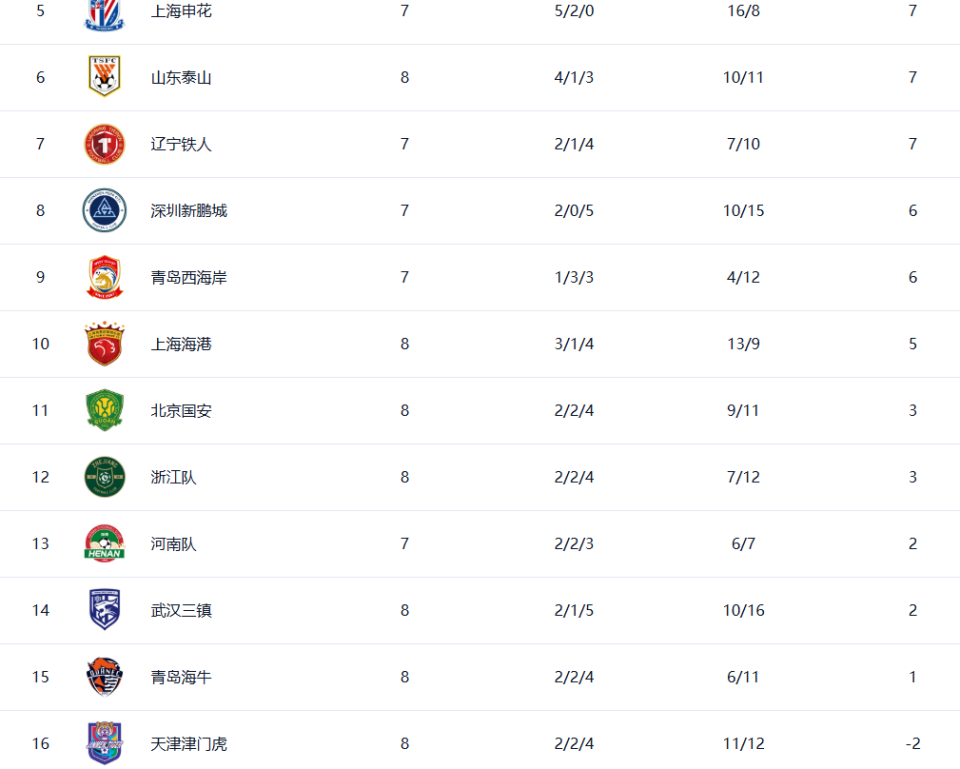The width and height of the screenshot is (960, 769).
Task: Click the Shandong Taishan TSFC crest
Action: (x=104, y=77)
